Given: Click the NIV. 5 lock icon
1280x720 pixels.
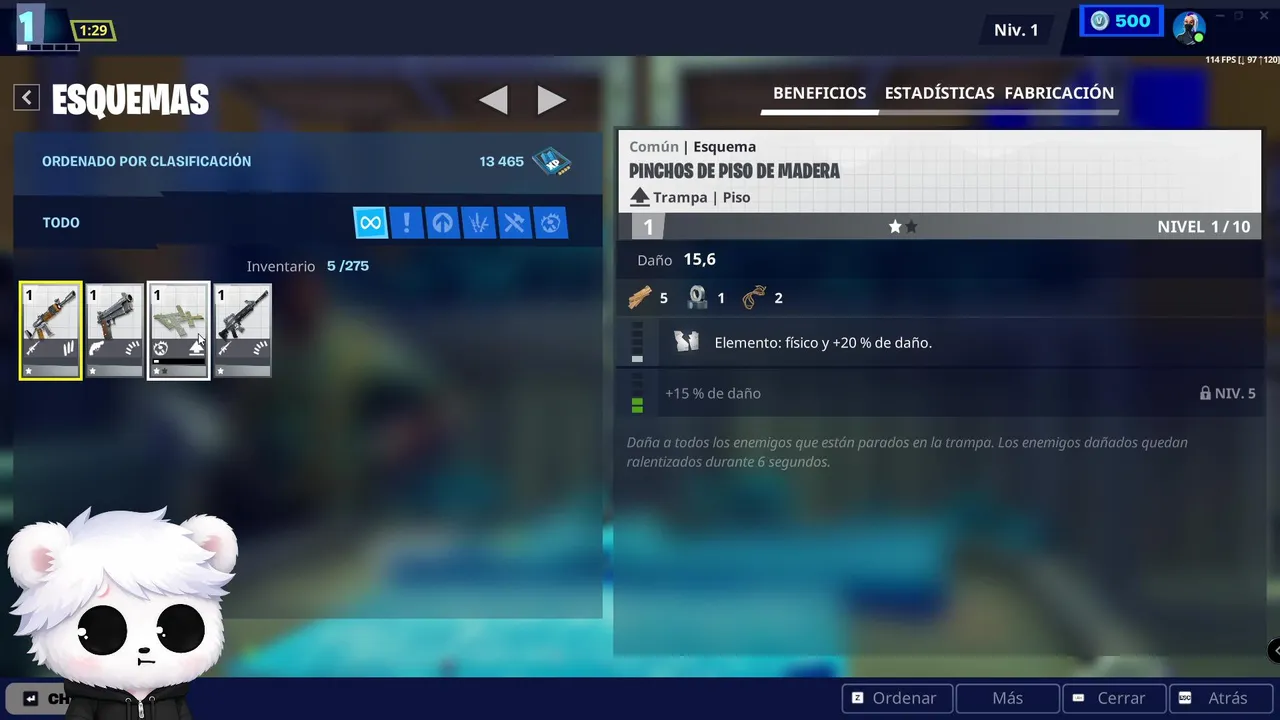Looking at the screenshot, I should 1205,393.
